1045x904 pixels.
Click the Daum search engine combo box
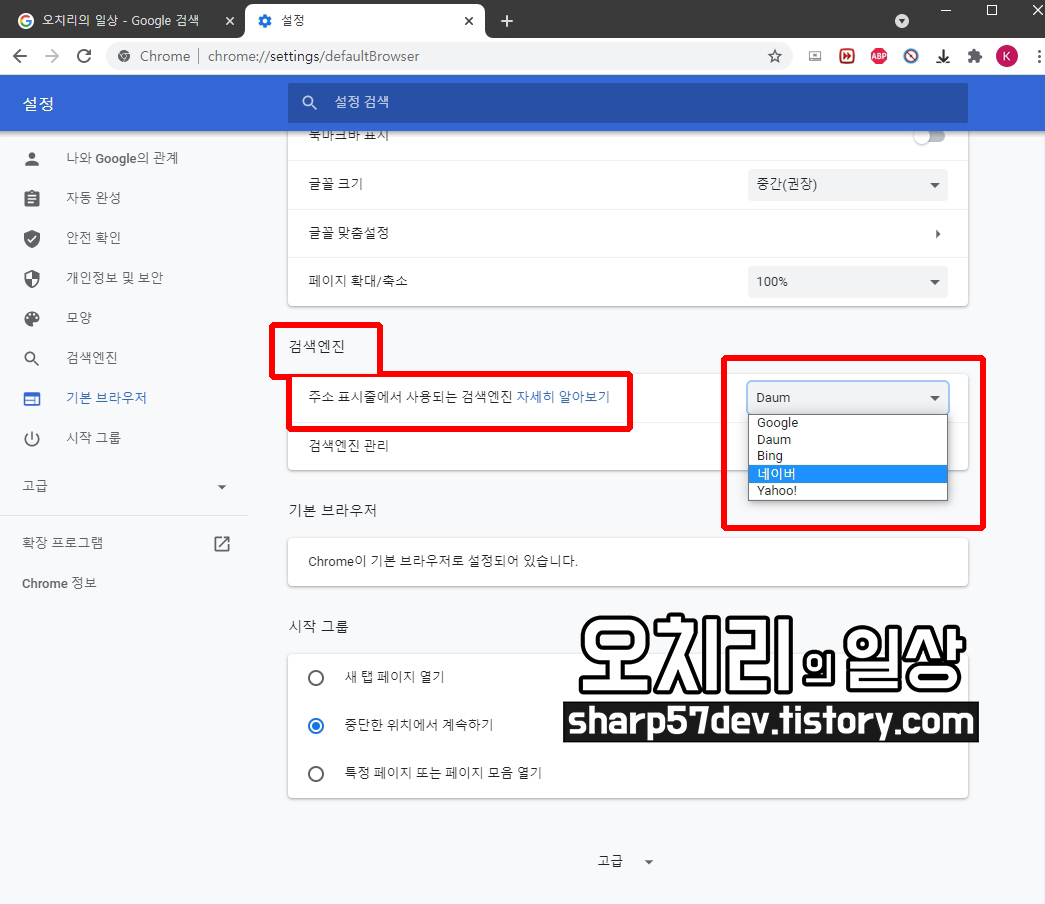pyautogui.click(x=848, y=397)
